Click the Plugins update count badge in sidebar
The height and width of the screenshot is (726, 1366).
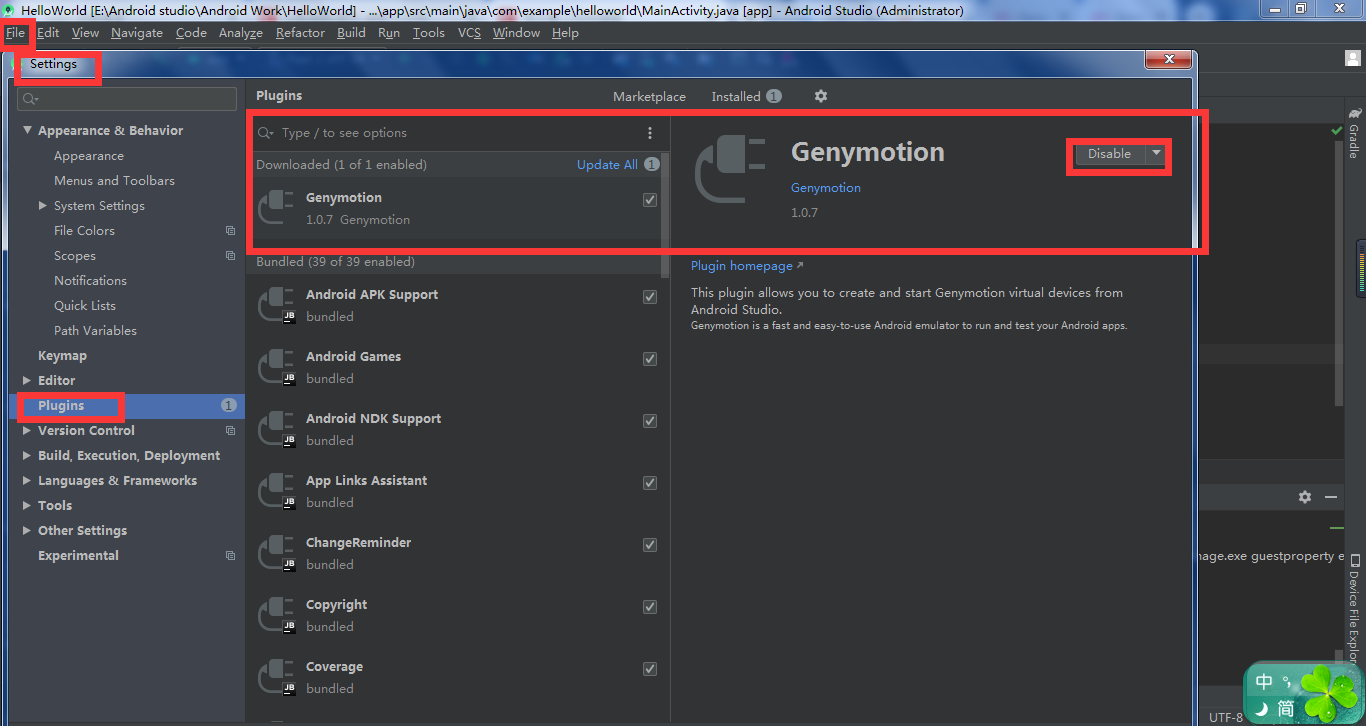tap(229, 406)
